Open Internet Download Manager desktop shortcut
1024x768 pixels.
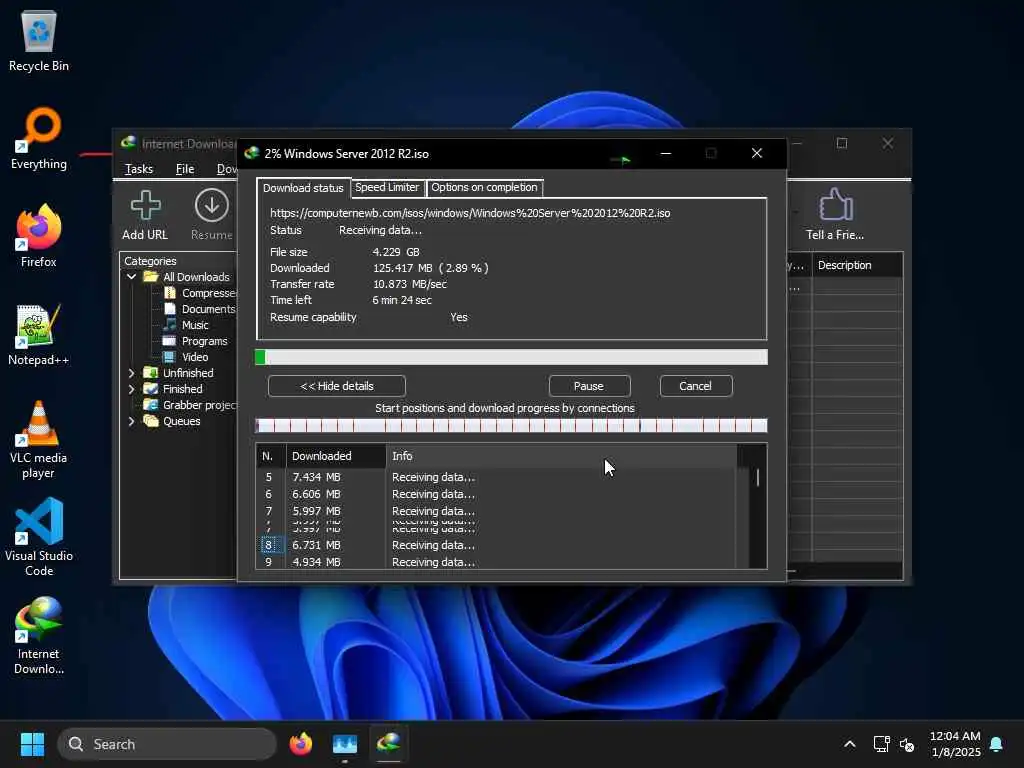pos(39,635)
